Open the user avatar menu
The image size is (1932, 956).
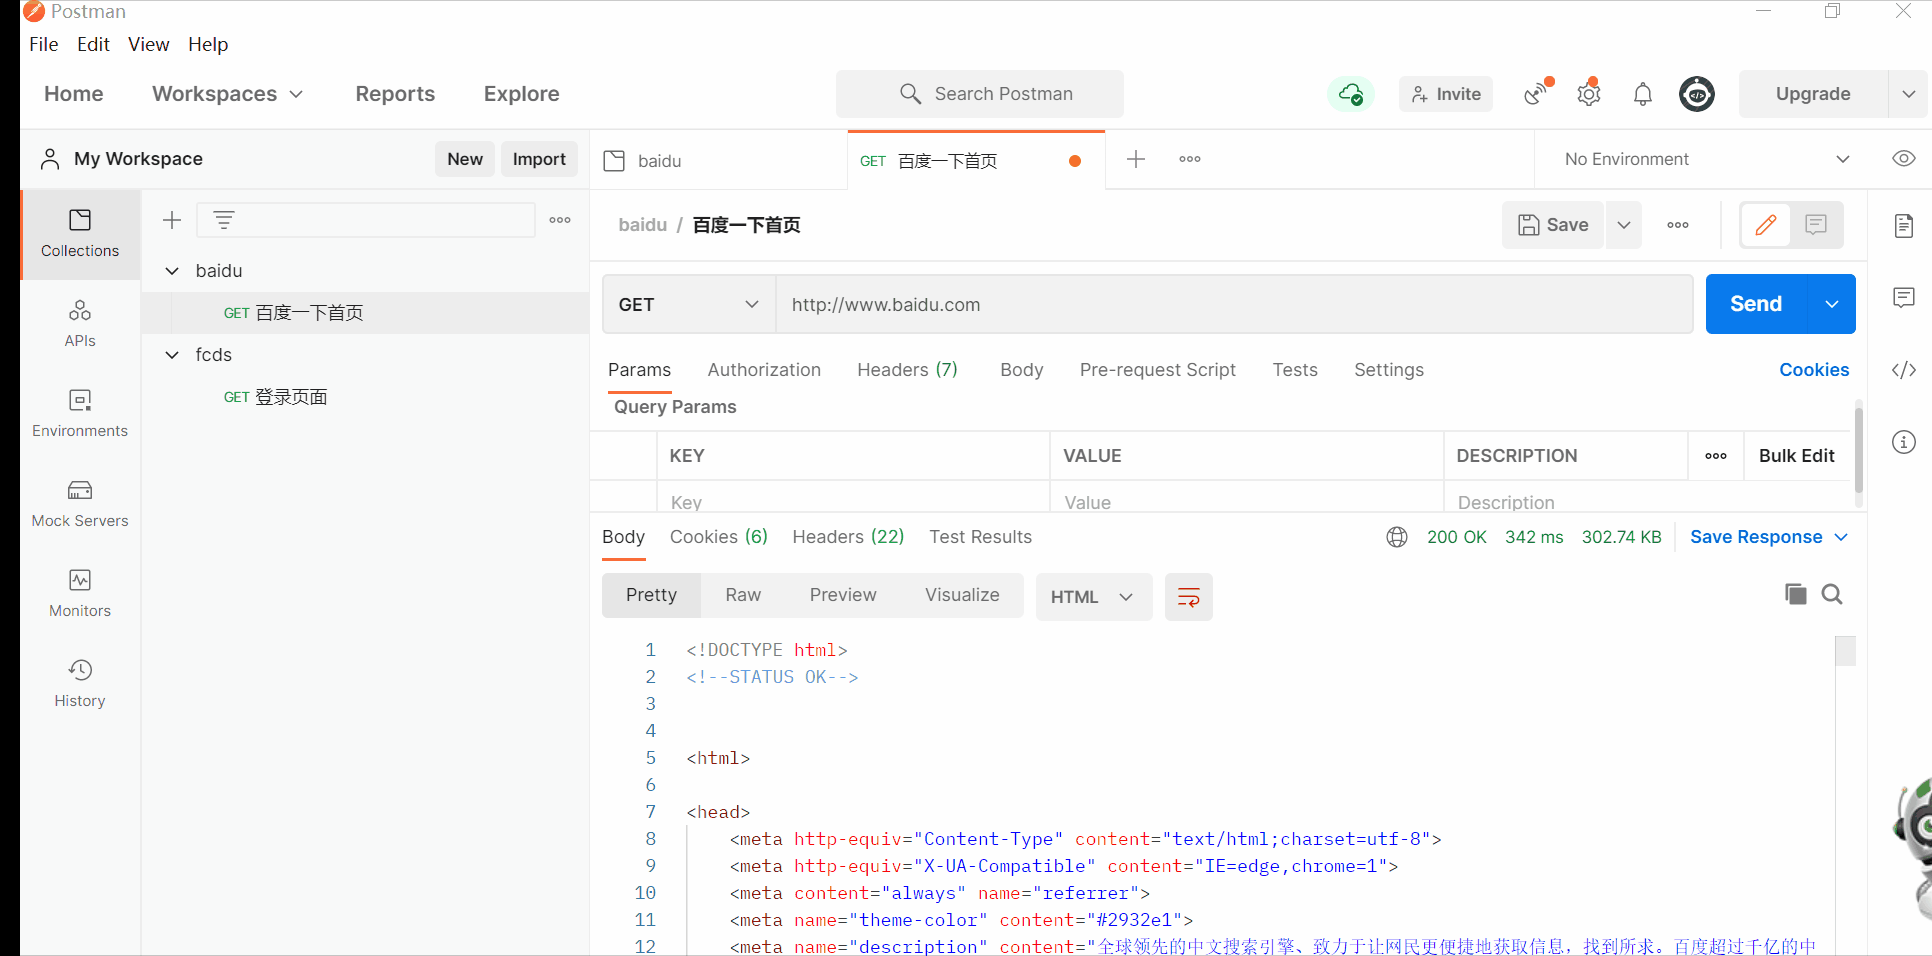click(x=1697, y=94)
